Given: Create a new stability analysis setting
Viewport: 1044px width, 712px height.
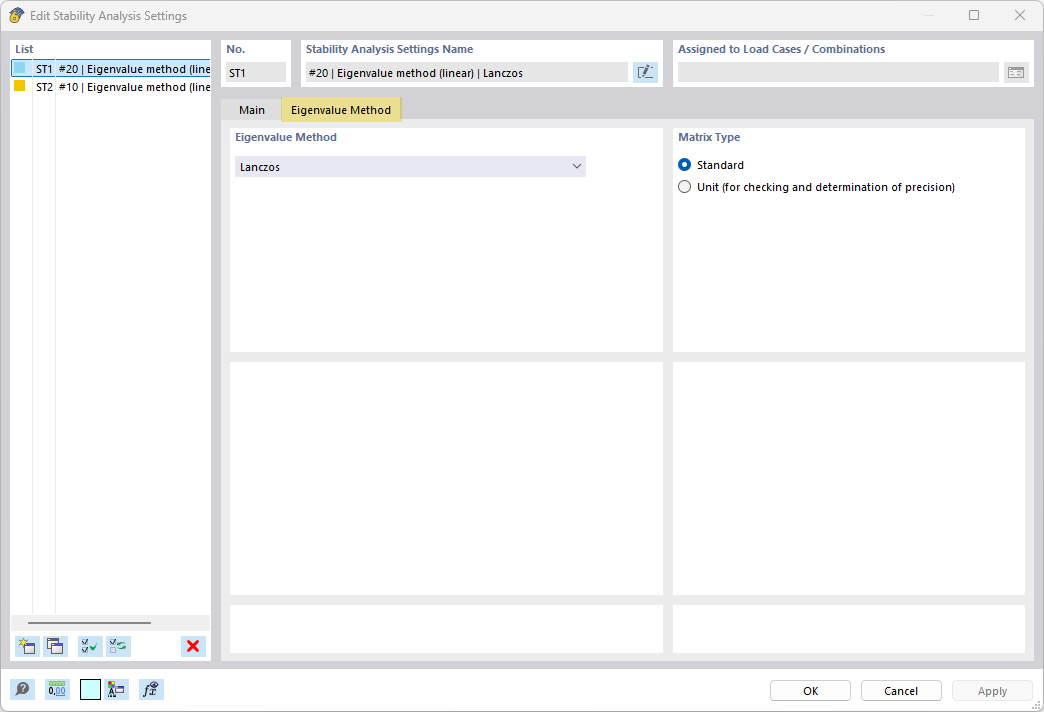Looking at the screenshot, I should pyautogui.click(x=27, y=646).
